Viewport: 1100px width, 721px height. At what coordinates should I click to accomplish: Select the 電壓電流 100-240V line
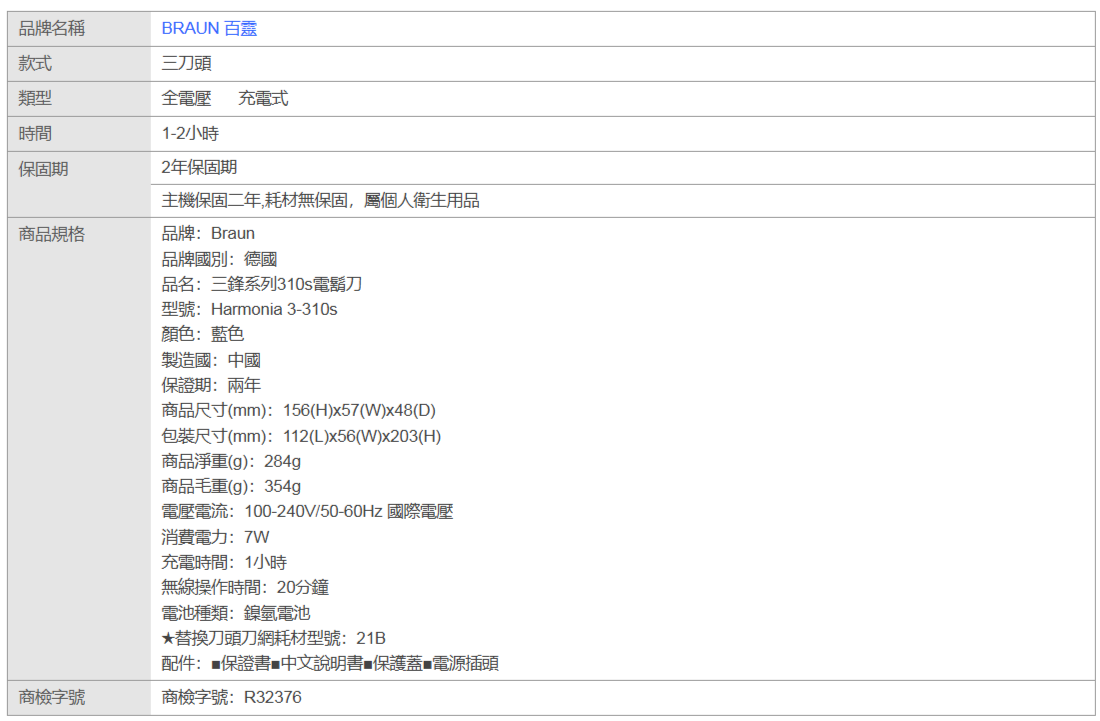307,512
